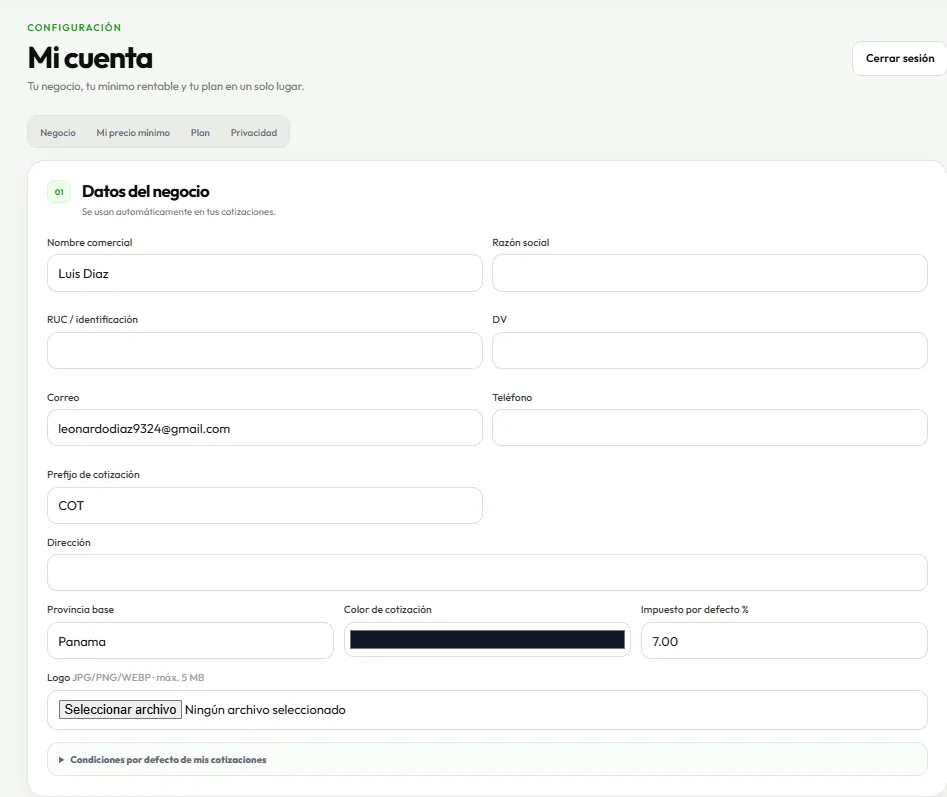947x797 pixels.
Task: Go to the Privacidad tab
Action: pyautogui.click(x=254, y=132)
